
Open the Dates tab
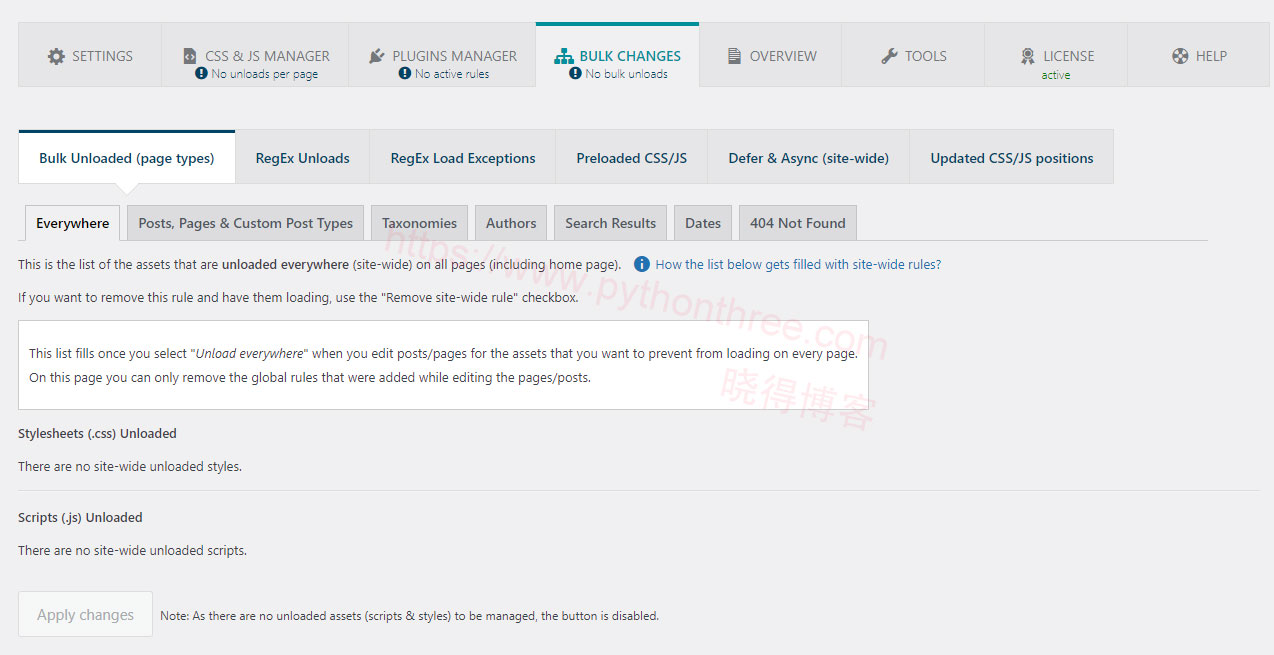click(x=703, y=223)
